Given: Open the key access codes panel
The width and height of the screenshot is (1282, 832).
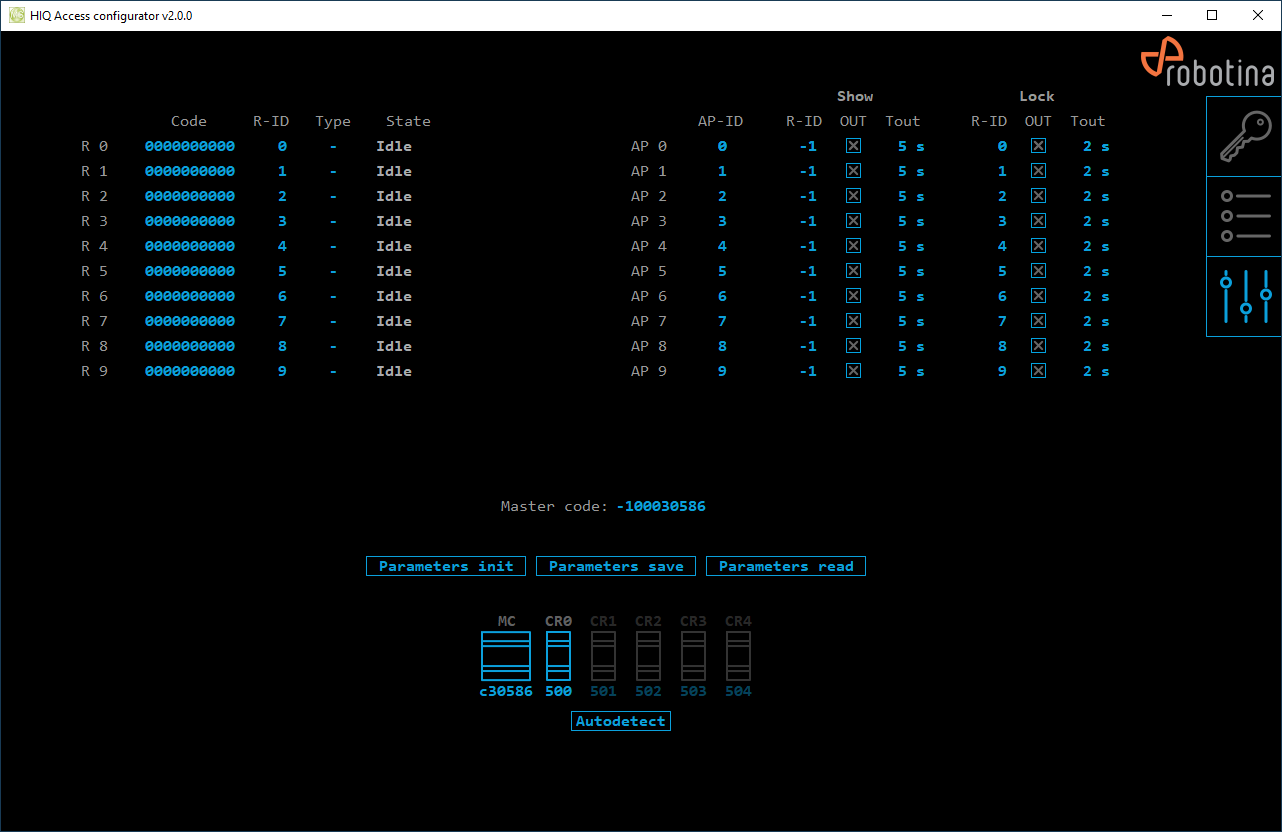Looking at the screenshot, I should tap(1244, 138).
